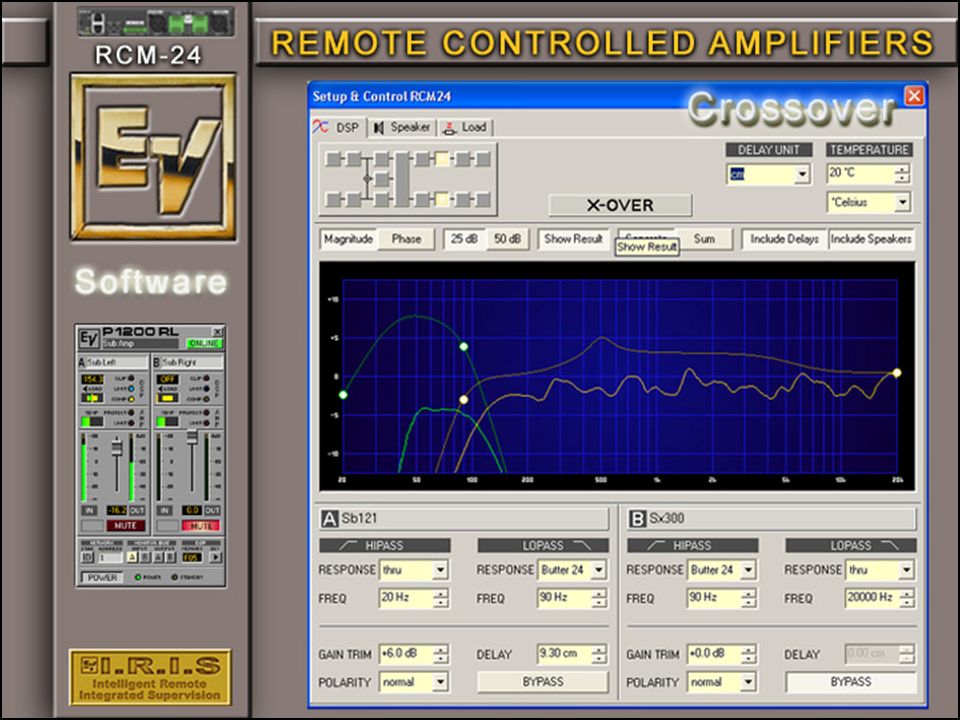This screenshot has height=720, width=960.
Task: Click channel B level fader
Action: [192, 438]
